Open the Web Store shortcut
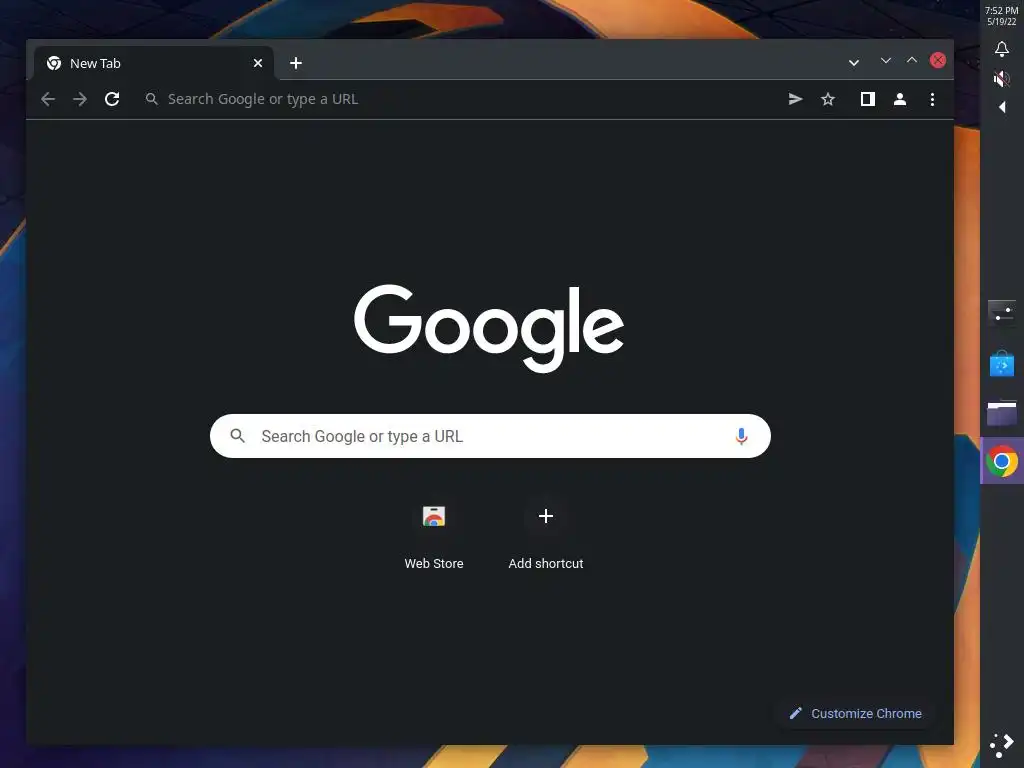1024x768 pixels. pyautogui.click(x=434, y=536)
